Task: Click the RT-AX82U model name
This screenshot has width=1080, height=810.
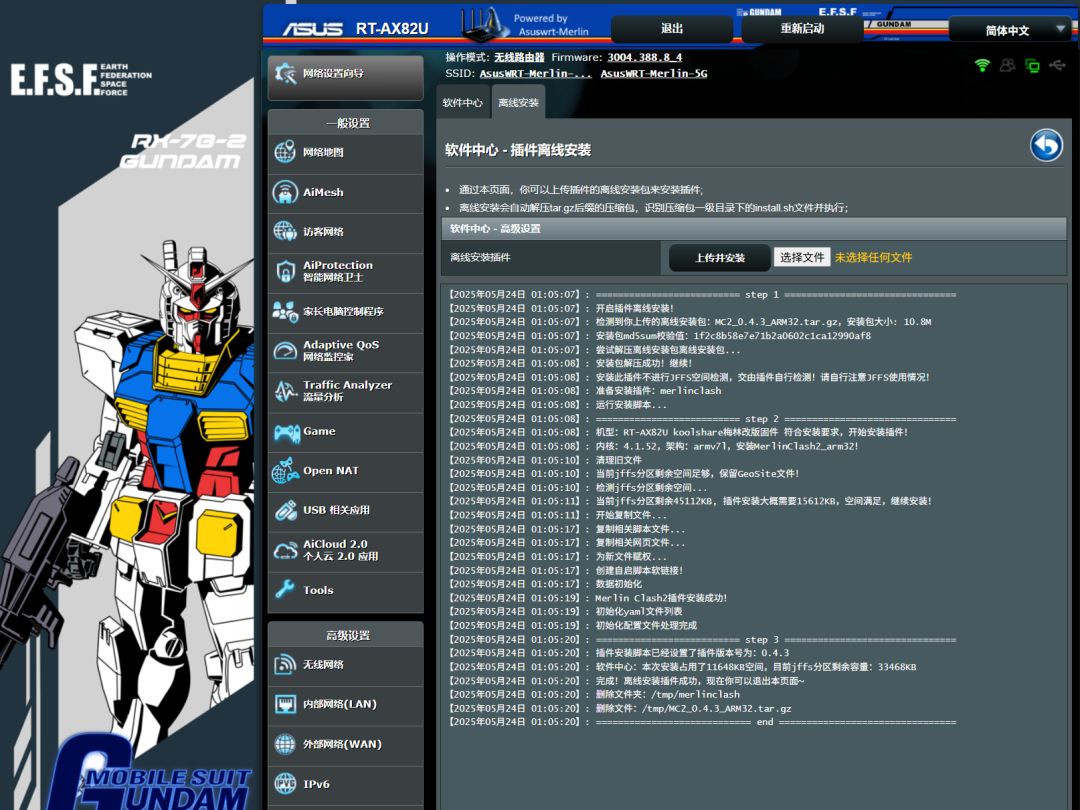Action: point(392,29)
